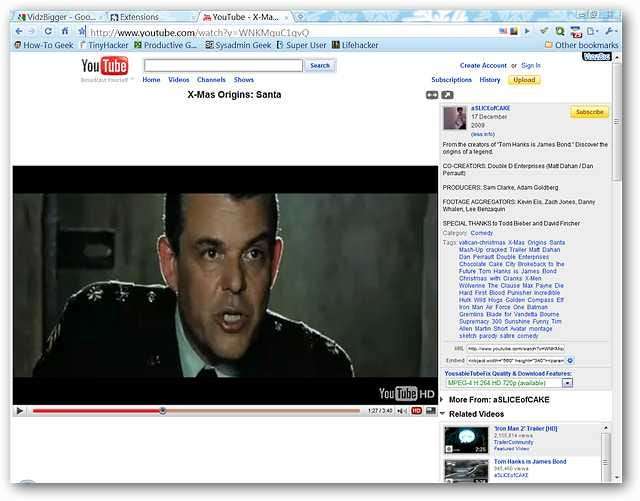Open the Tom Hanks is James Bond link

pos(530,461)
